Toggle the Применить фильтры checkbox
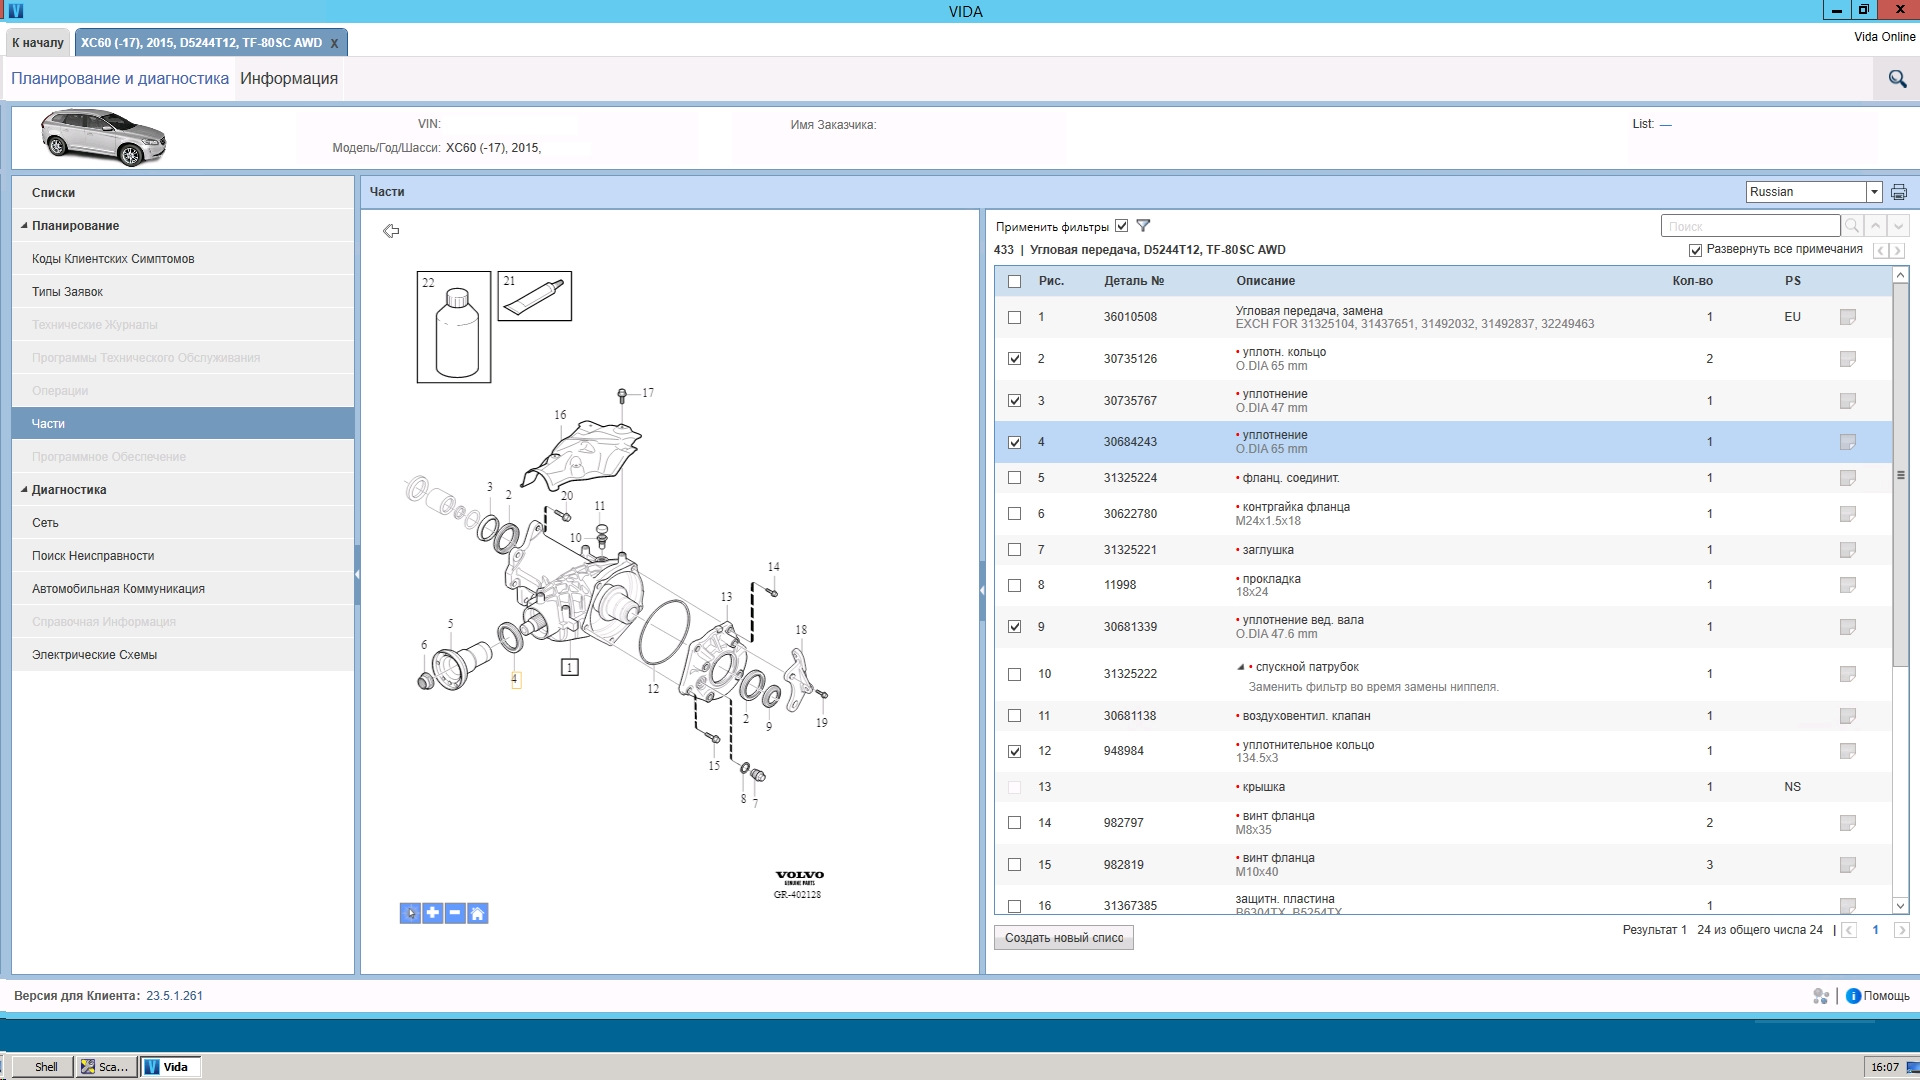Screen dimensions: 1920x1080 pos(1122,226)
